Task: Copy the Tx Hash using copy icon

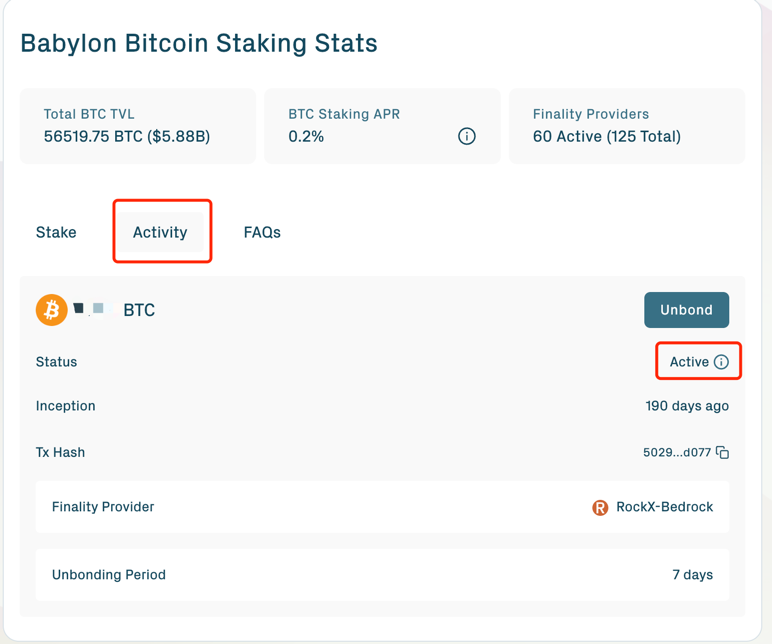Action: click(722, 453)
